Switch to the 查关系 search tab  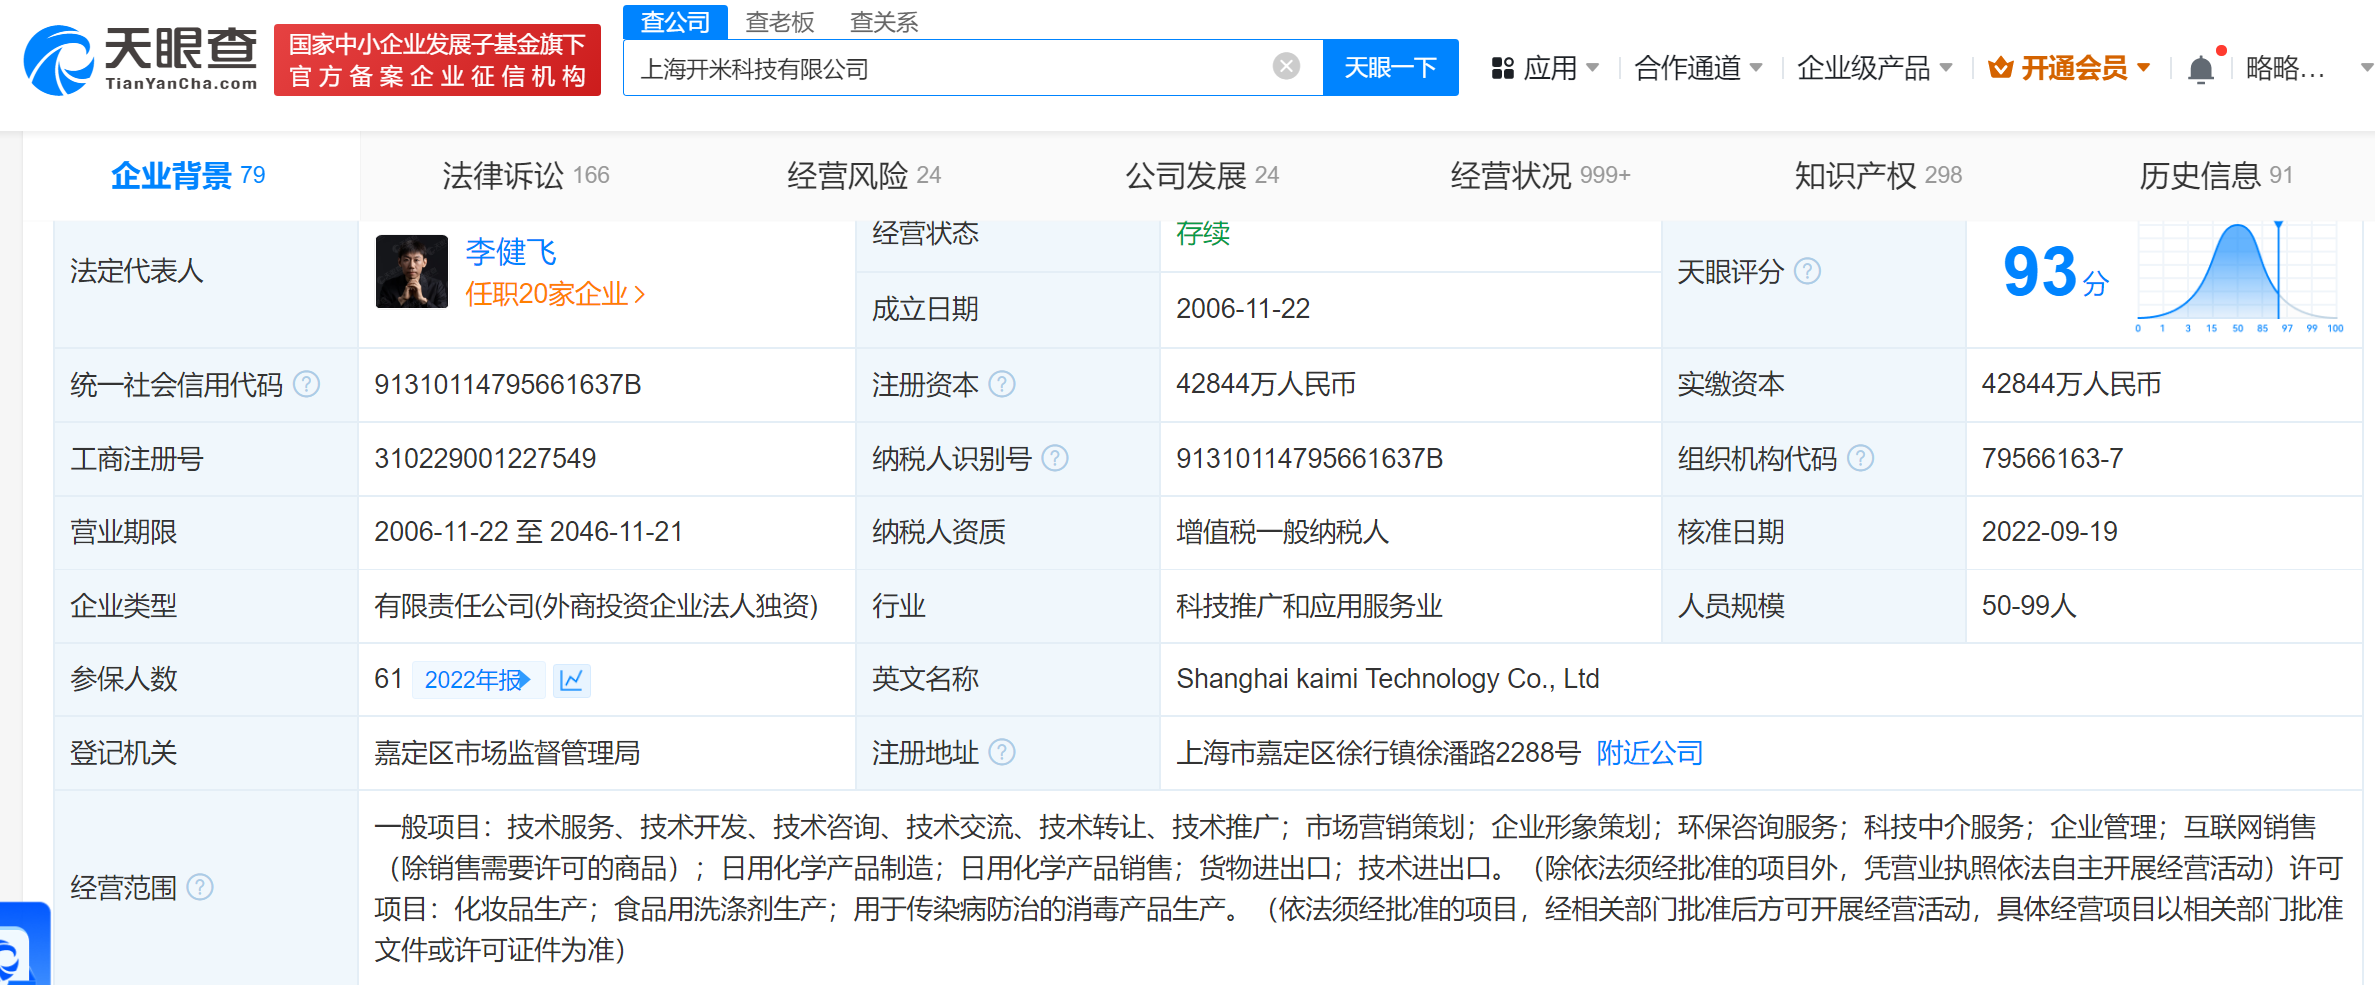[x=884, y=22]
